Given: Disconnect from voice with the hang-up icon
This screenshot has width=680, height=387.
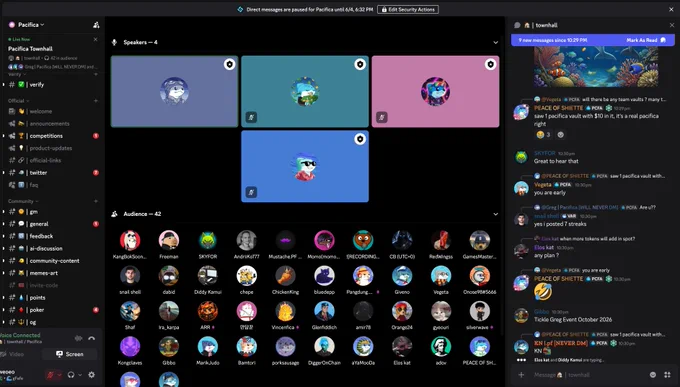Looking at the screenshot, I should pos(92,338).
